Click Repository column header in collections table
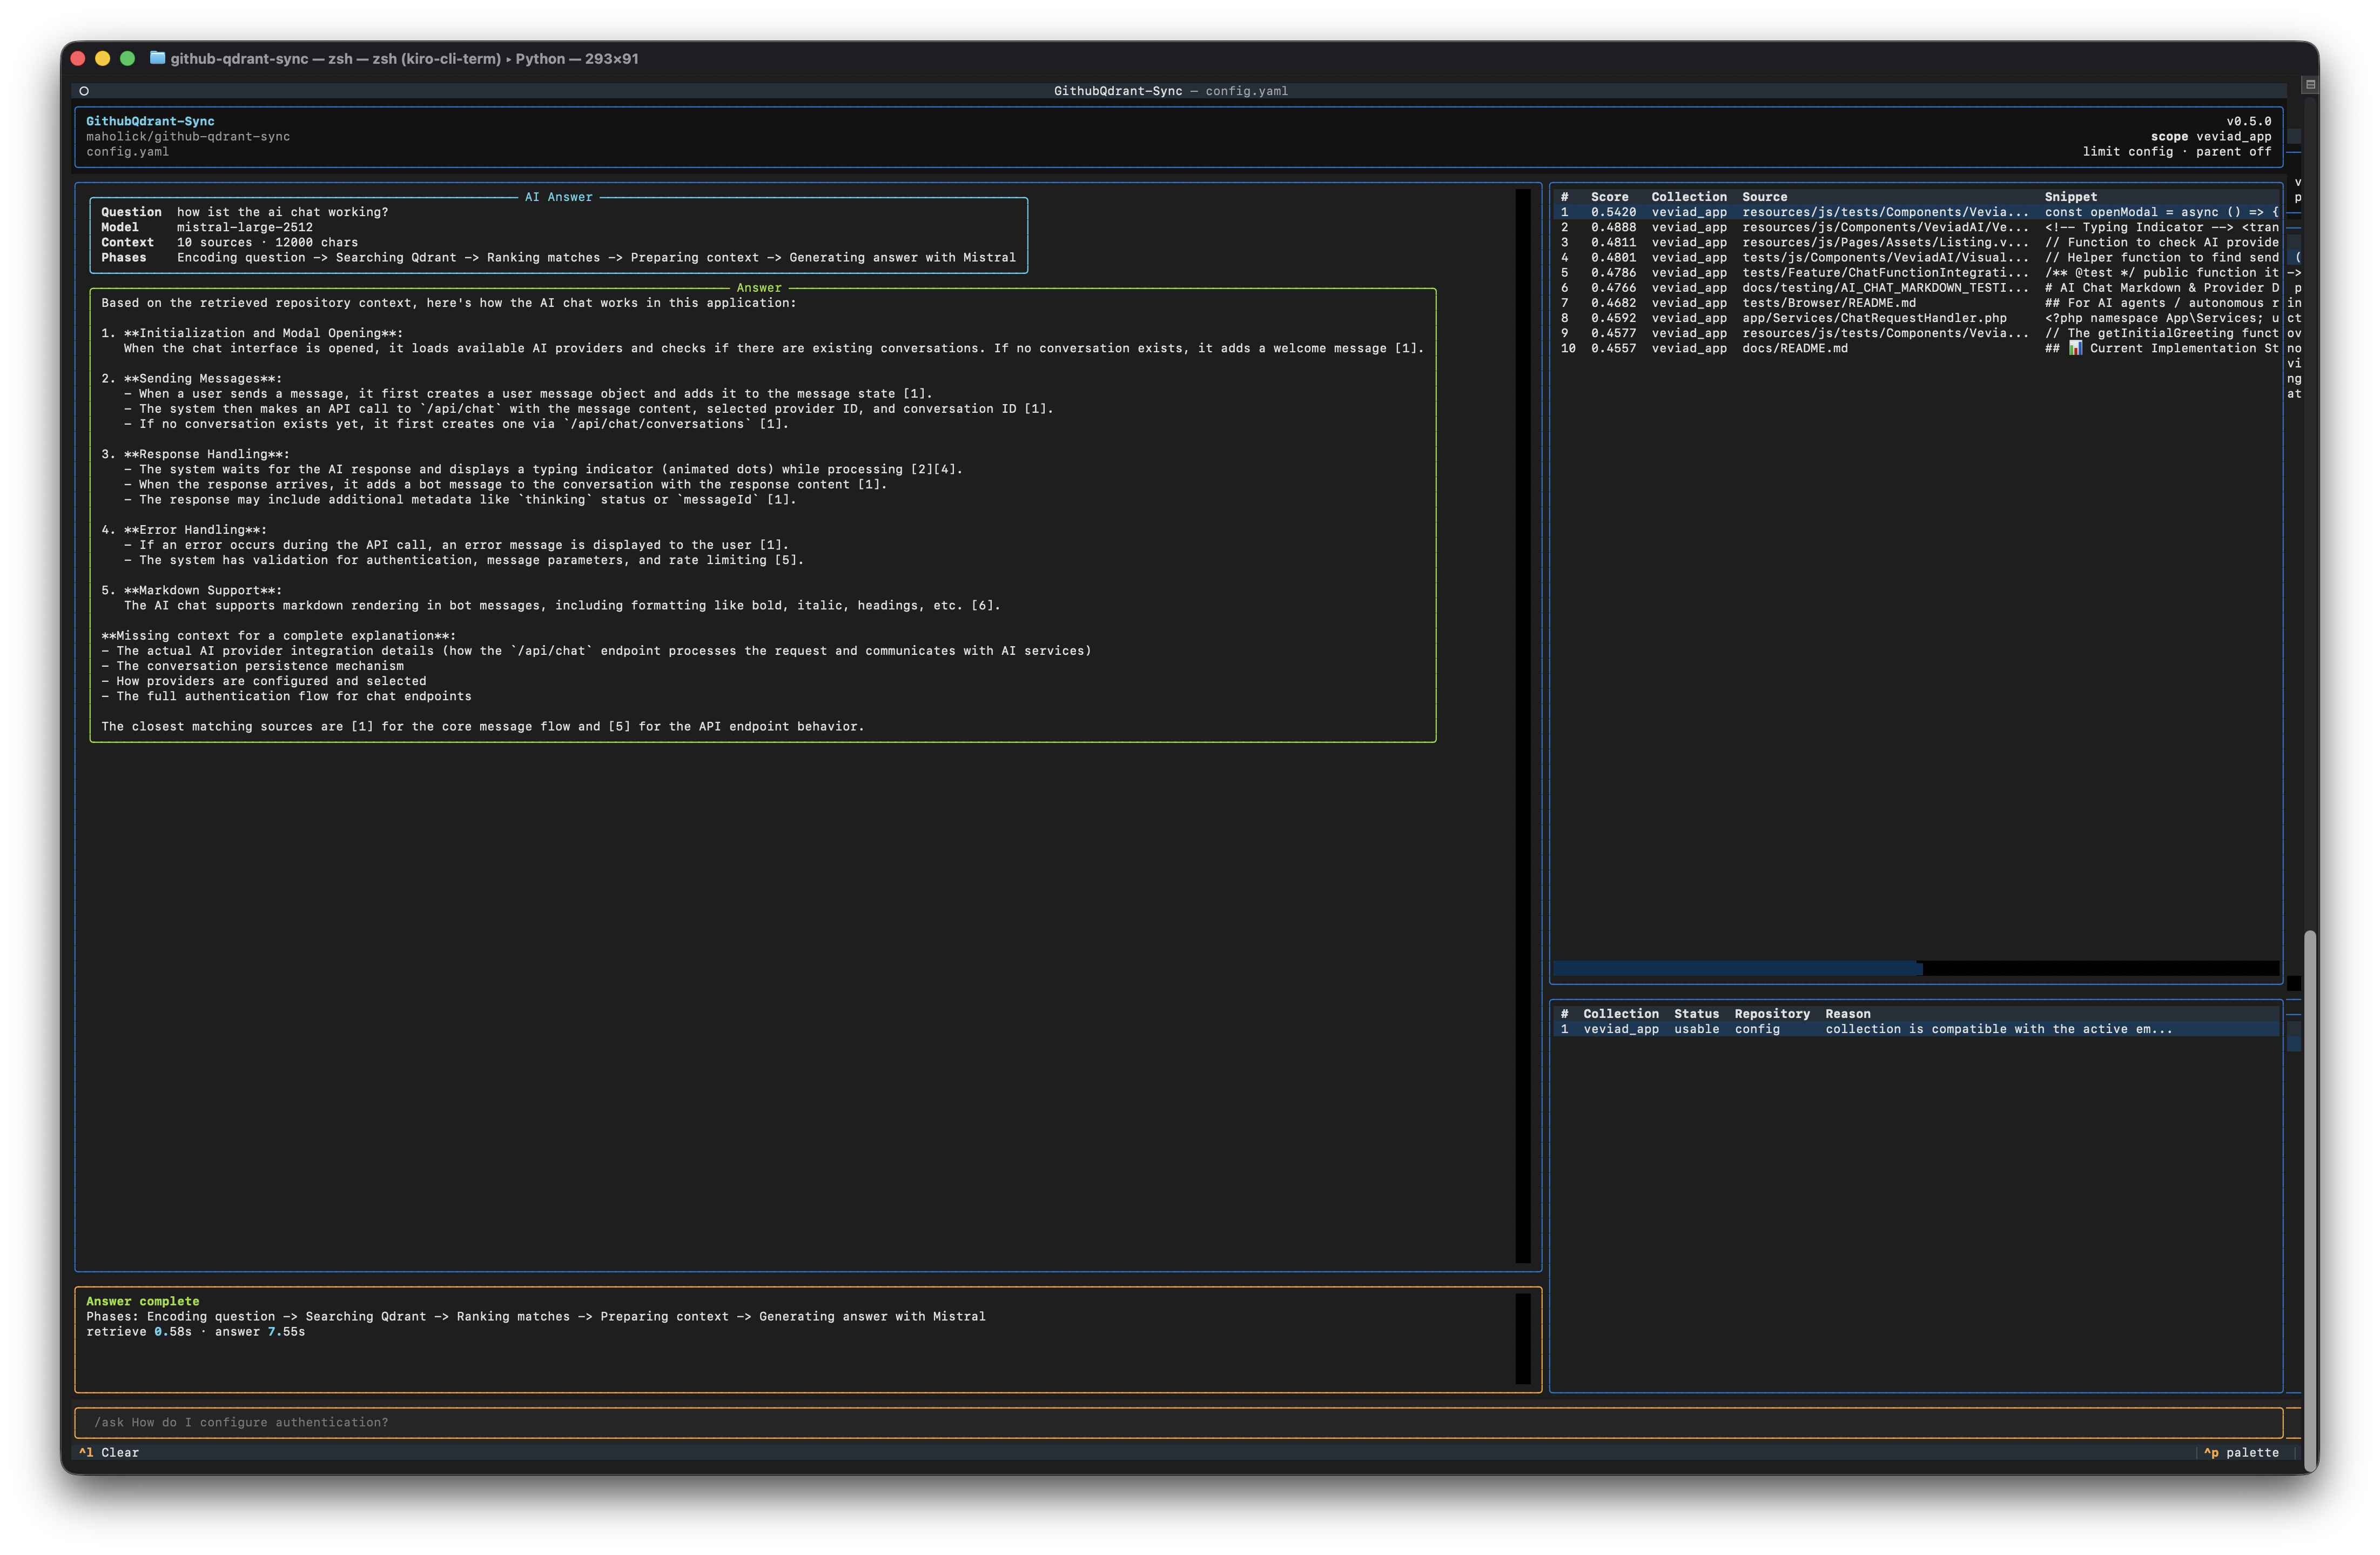 point(1772,1014)
